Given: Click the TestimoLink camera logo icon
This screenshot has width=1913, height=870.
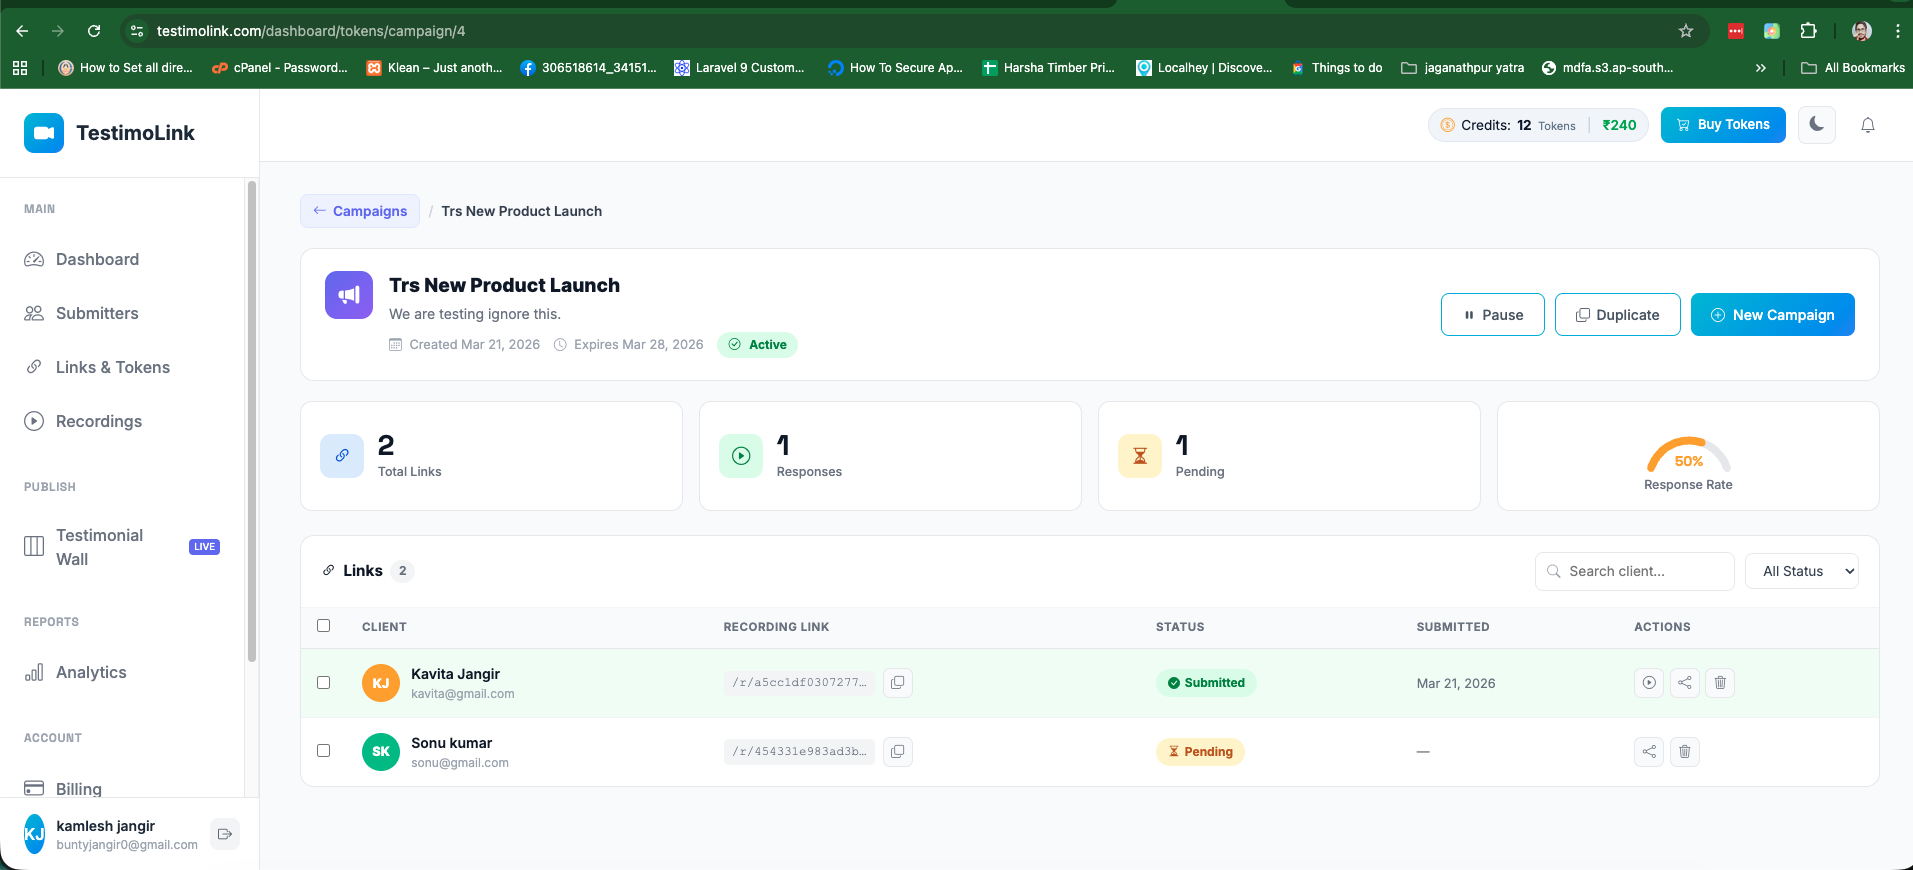Looking at the screenshot, I should pyautogui.click(x=44, y=133).
